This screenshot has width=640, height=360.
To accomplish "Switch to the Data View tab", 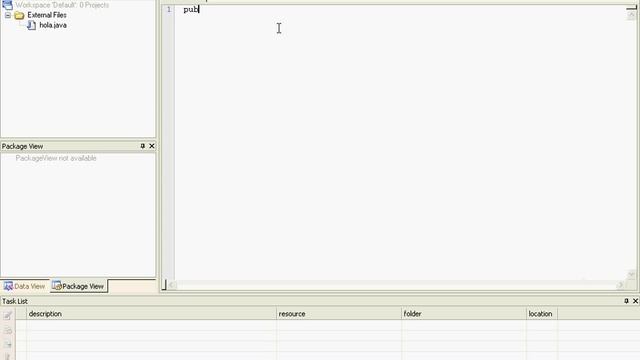I will 24,286.
